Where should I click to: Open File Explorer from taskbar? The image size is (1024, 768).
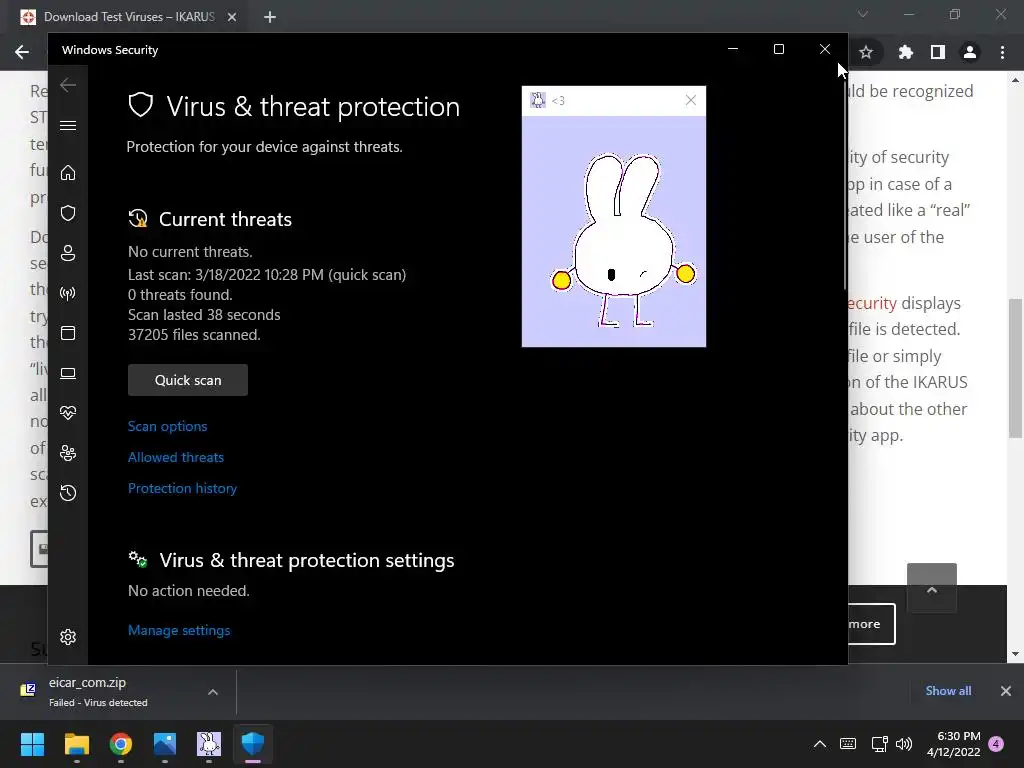[x=76, y=744]
